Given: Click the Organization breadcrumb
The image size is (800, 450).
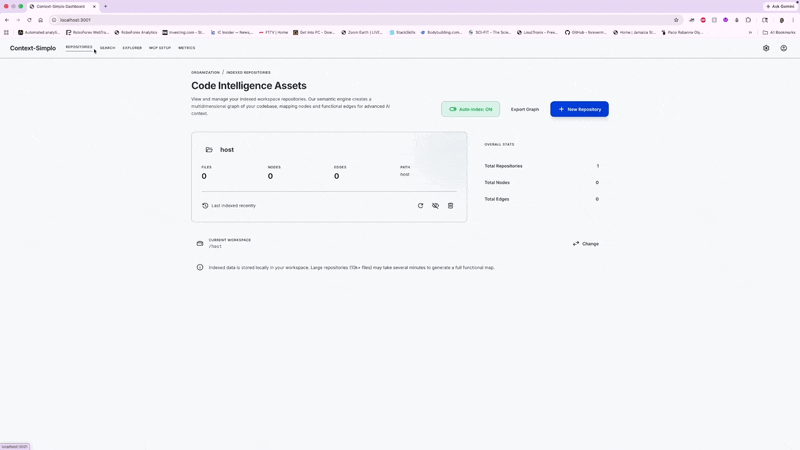Looking at the screenshot, I should pyautogui.click(x=206, y=72).
